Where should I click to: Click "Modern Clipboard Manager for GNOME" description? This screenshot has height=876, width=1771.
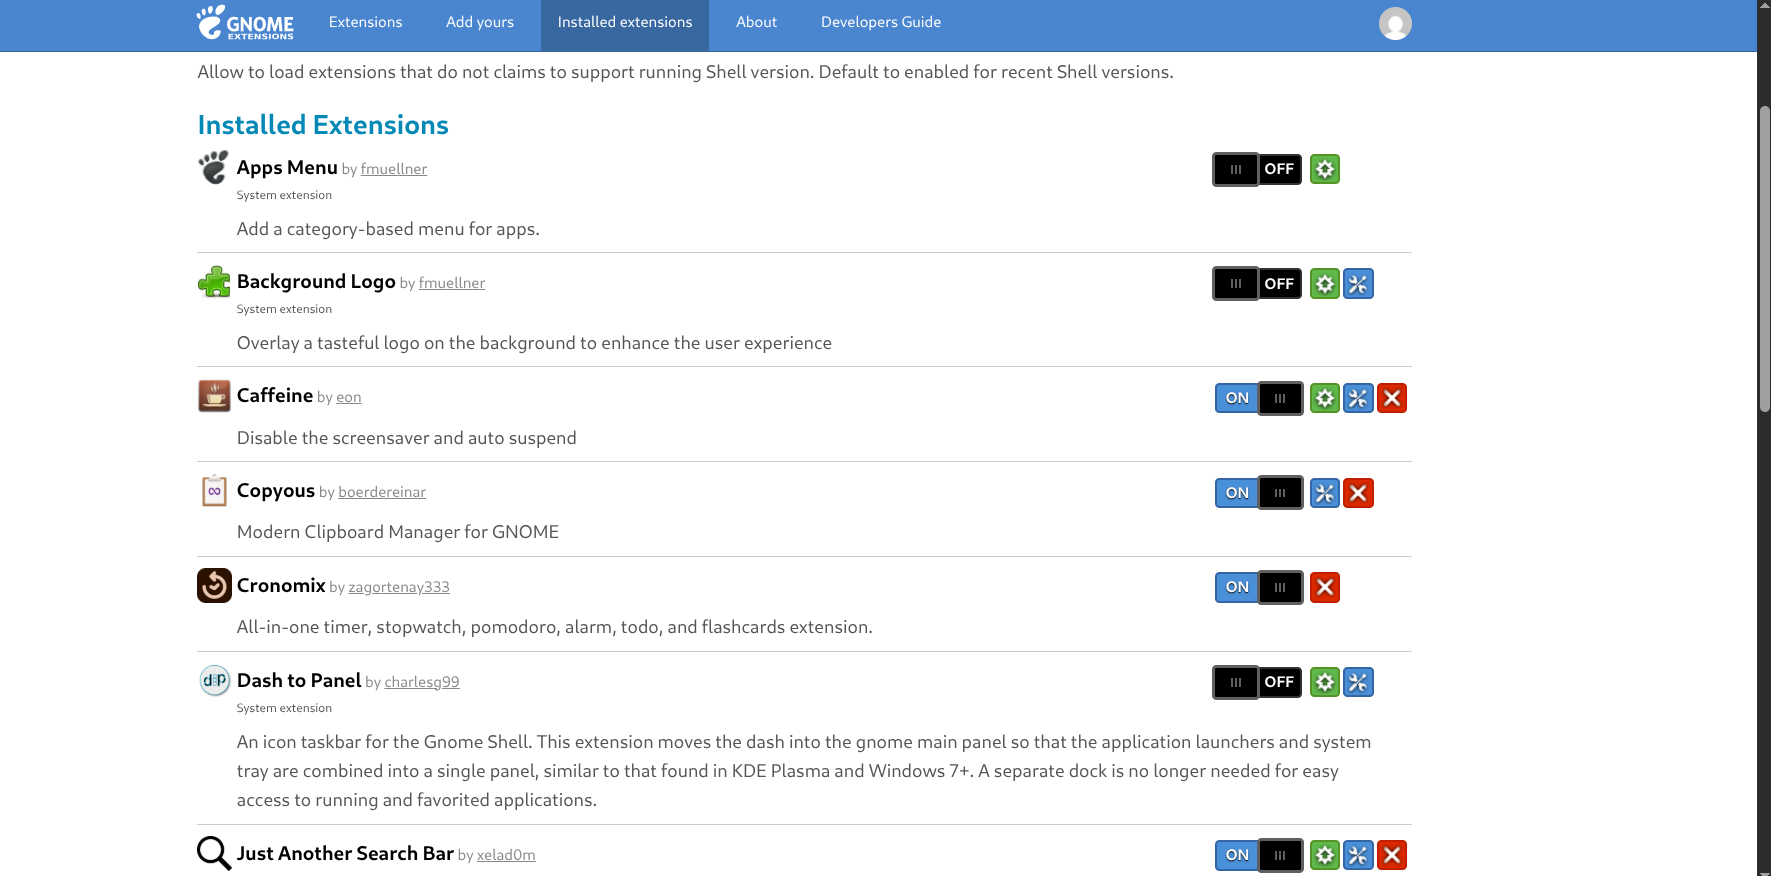pyautogui.click(x=398, y=532)
